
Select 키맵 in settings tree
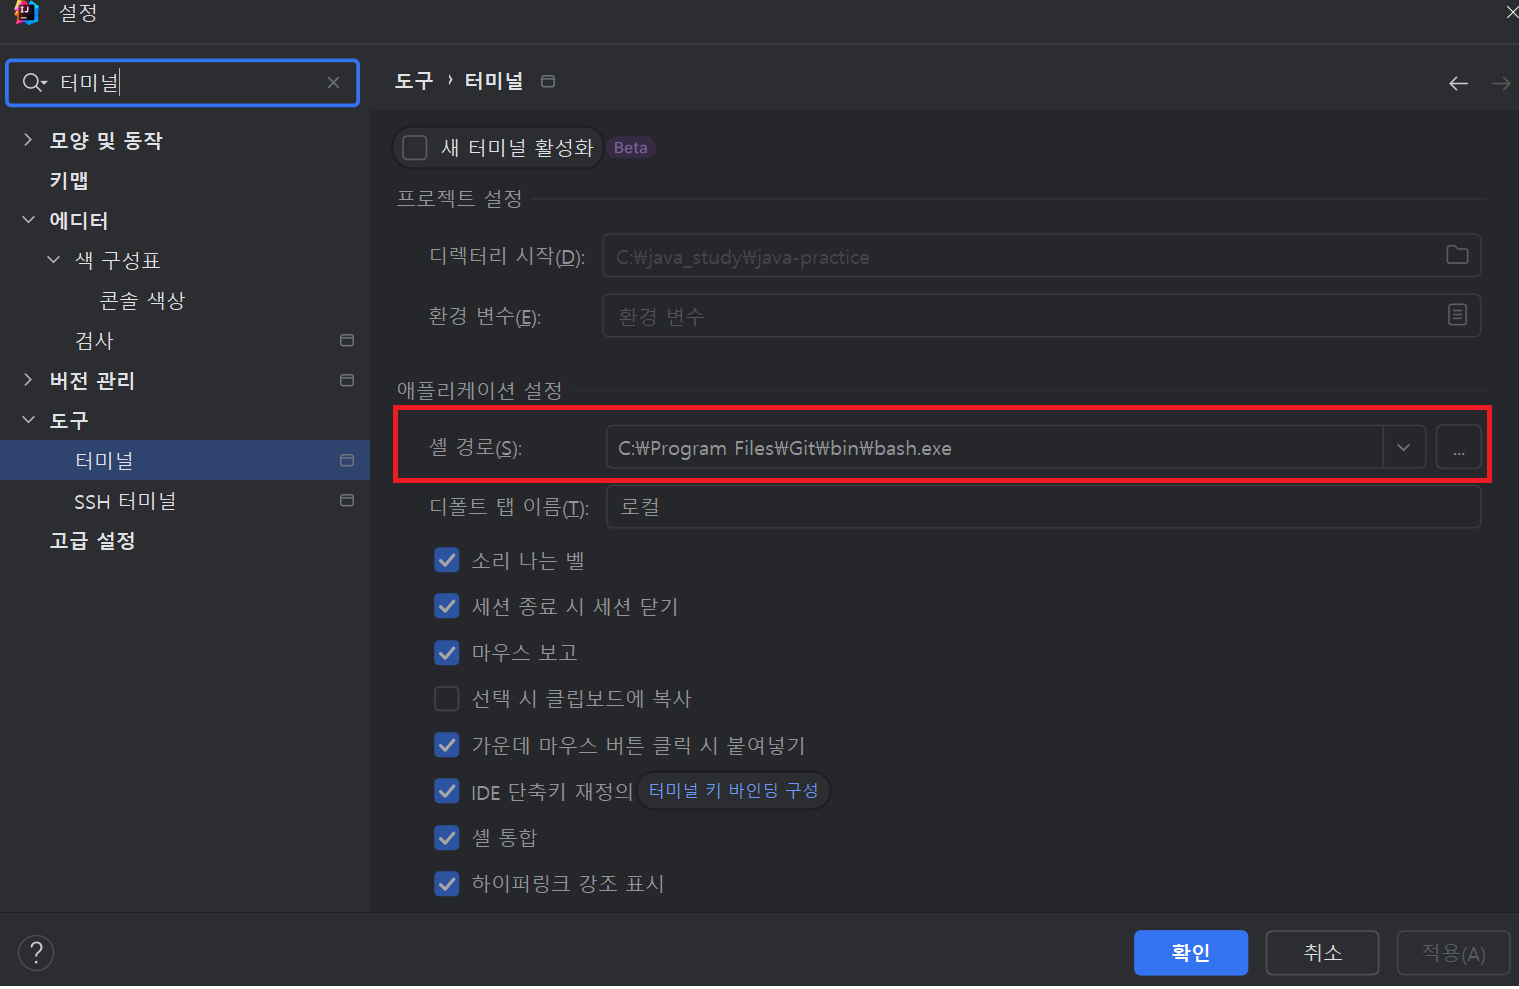(x=69, y=180)
